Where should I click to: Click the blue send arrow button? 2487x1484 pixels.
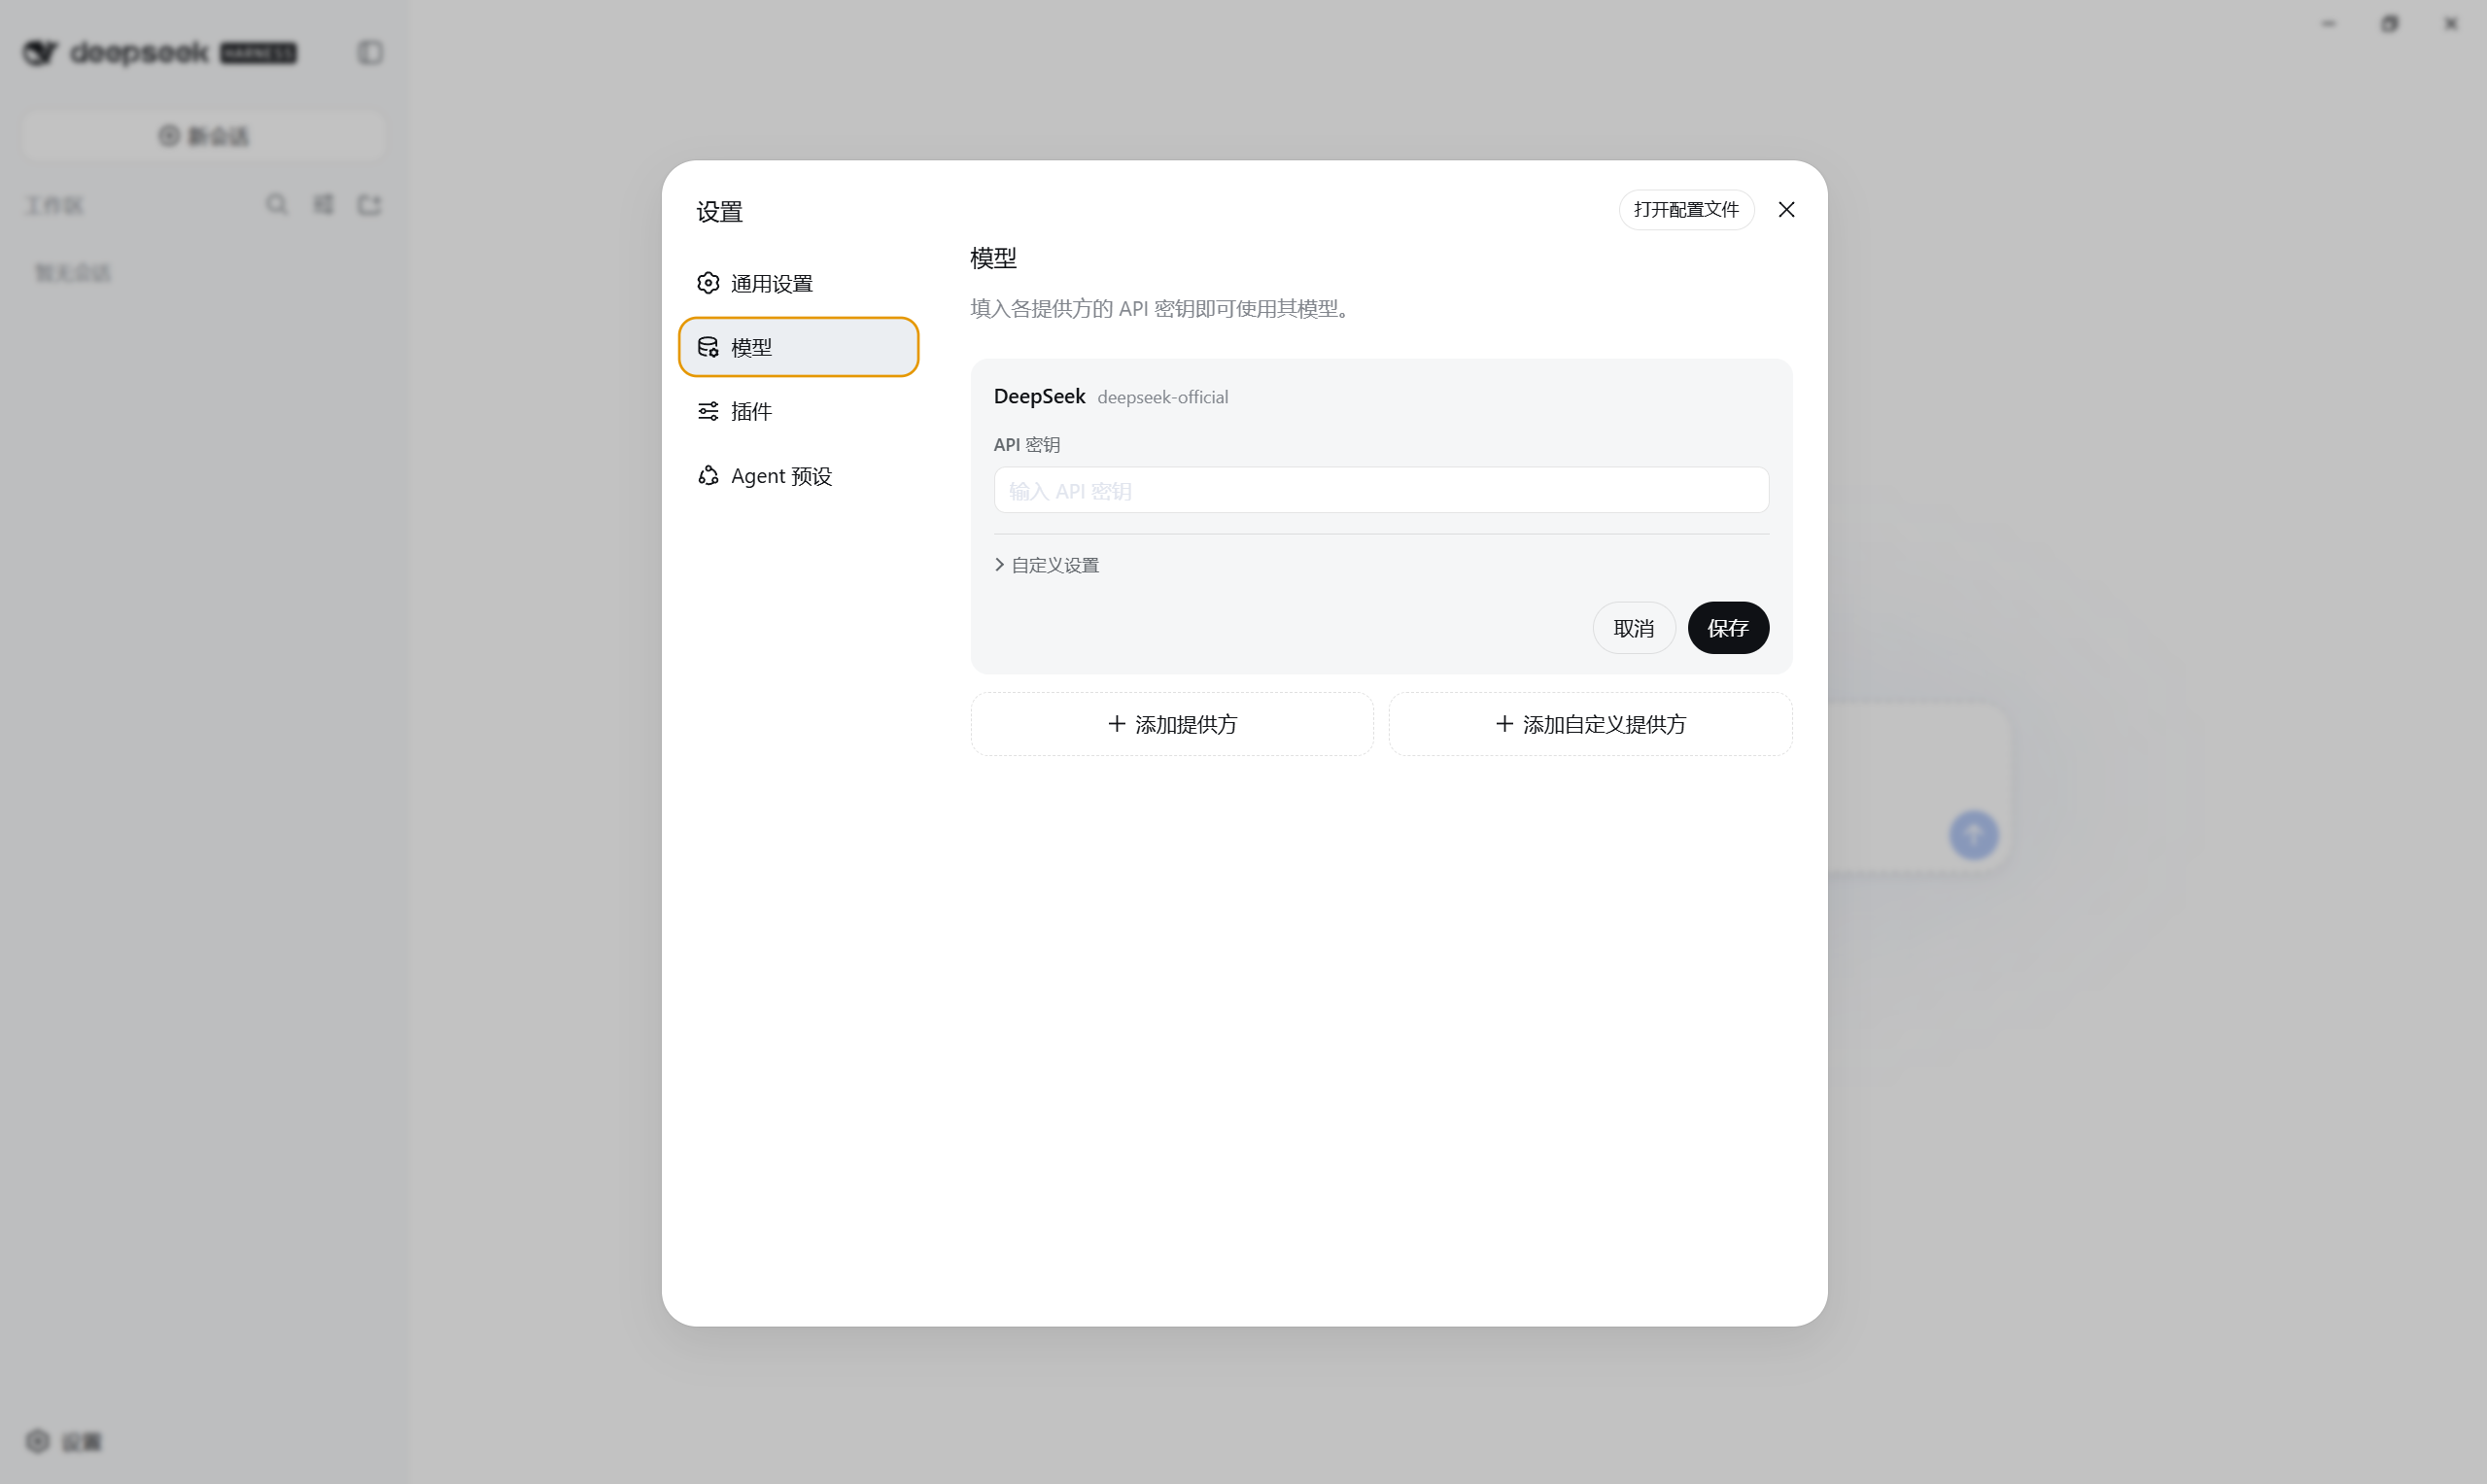[1974, 835]
